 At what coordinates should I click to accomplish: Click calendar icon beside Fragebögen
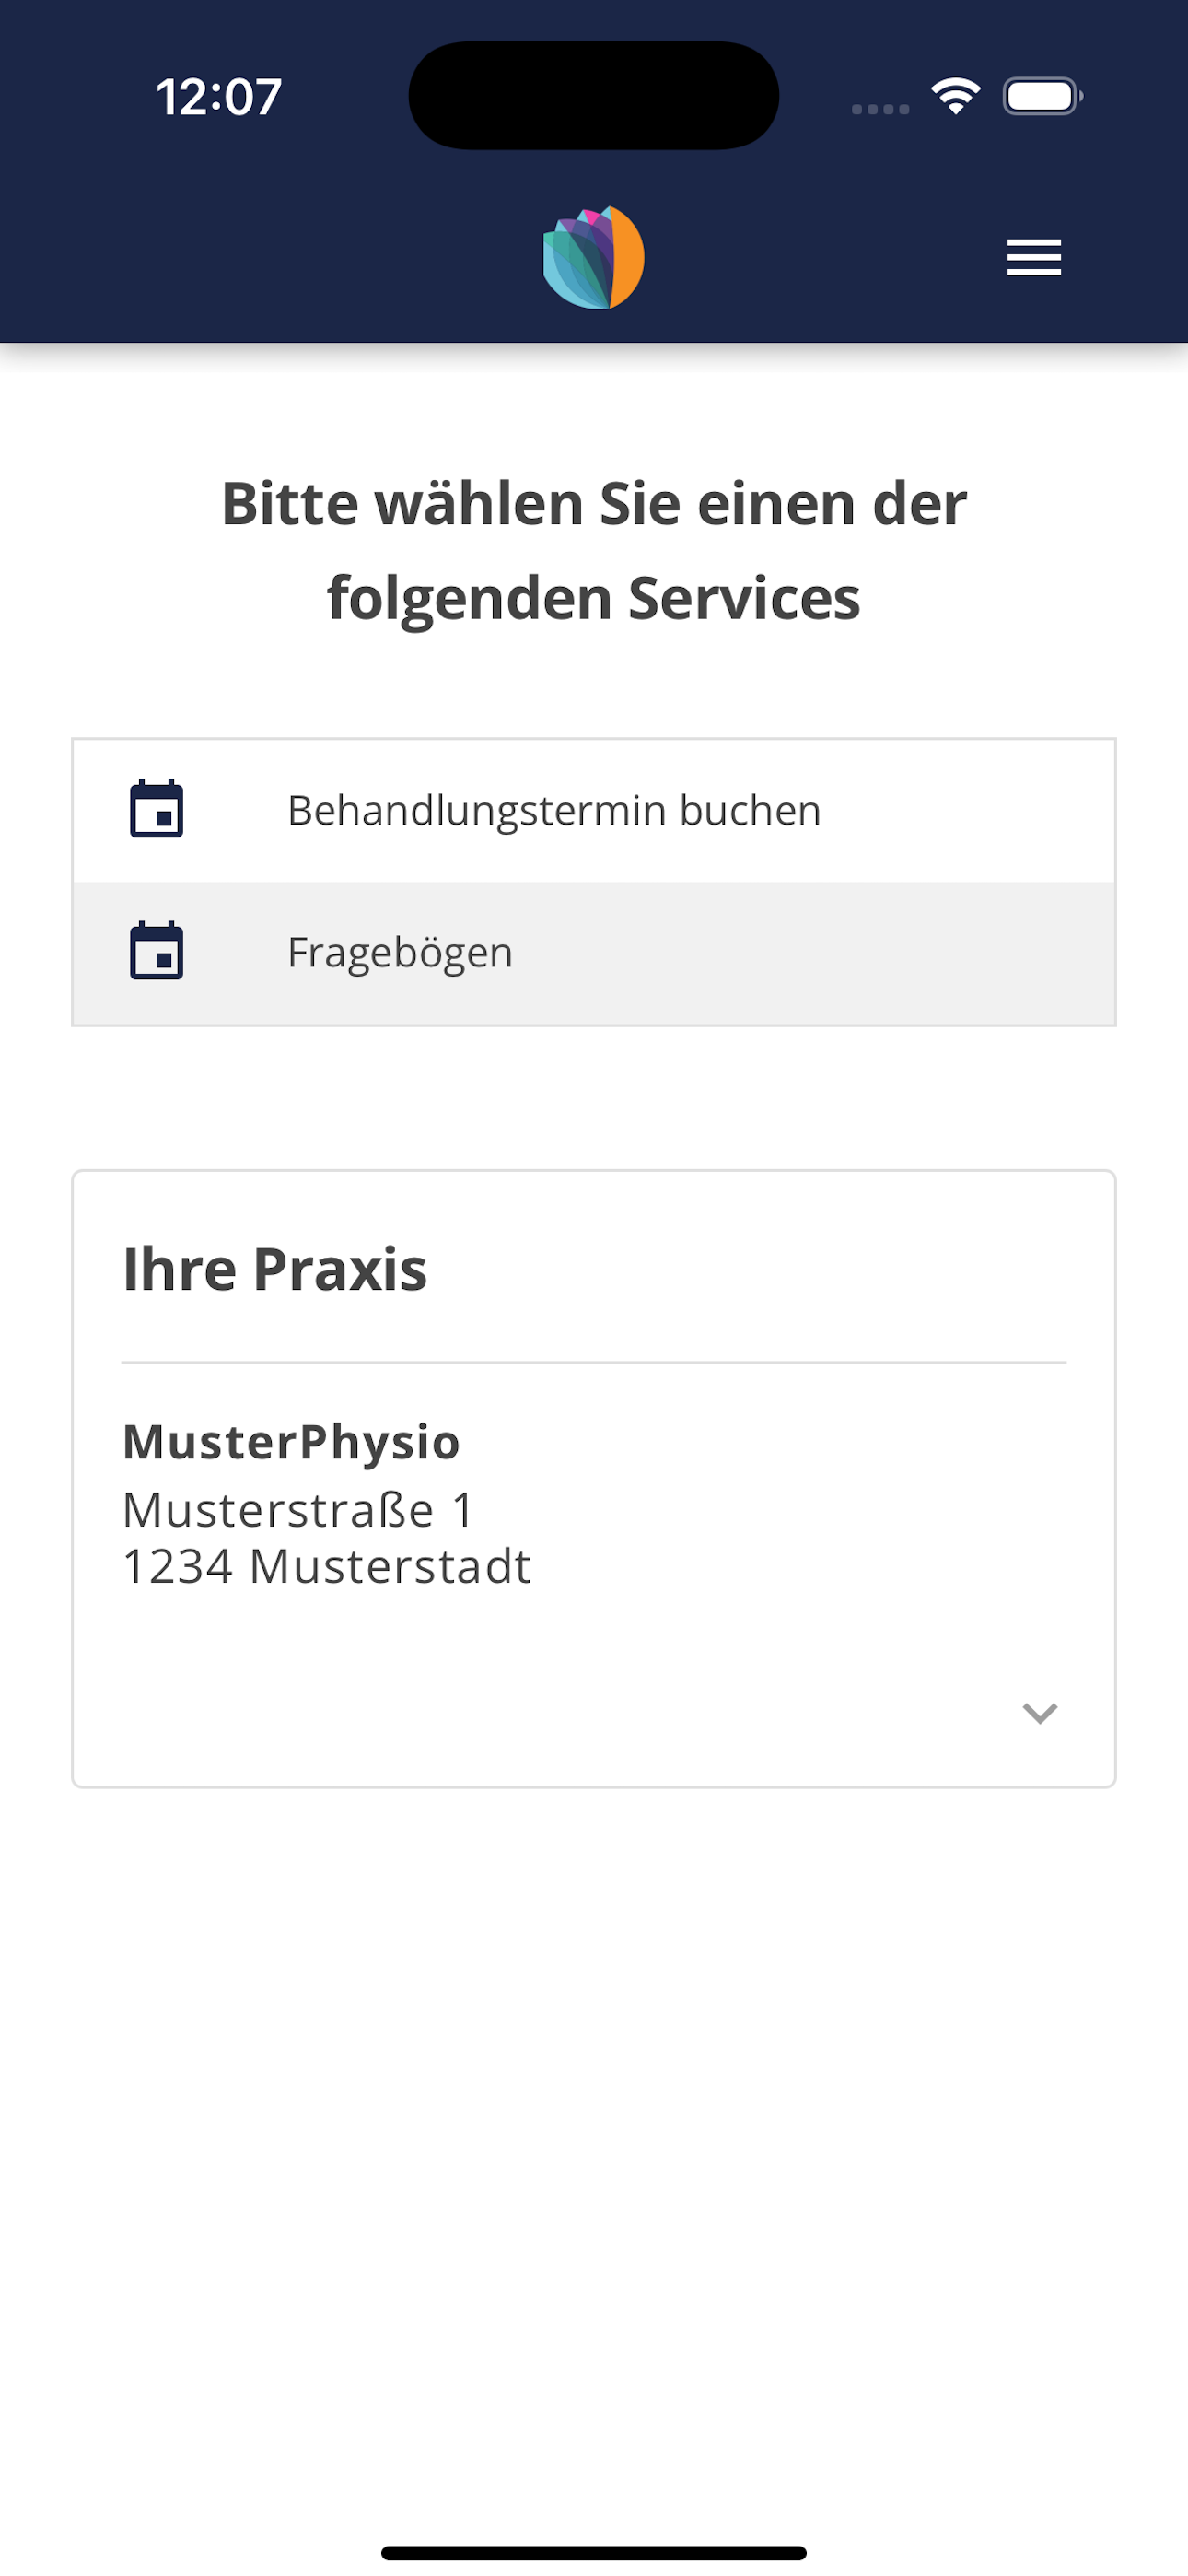click(x=157, y=951)
